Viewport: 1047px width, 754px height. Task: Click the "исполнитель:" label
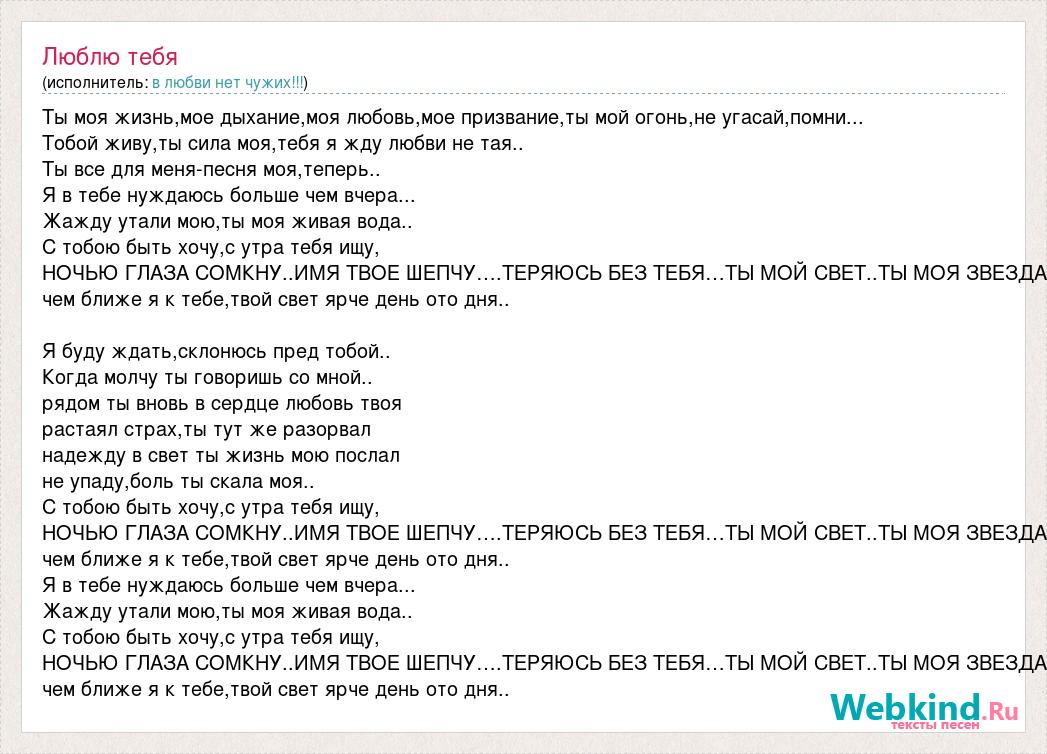[x=97, y=83]
